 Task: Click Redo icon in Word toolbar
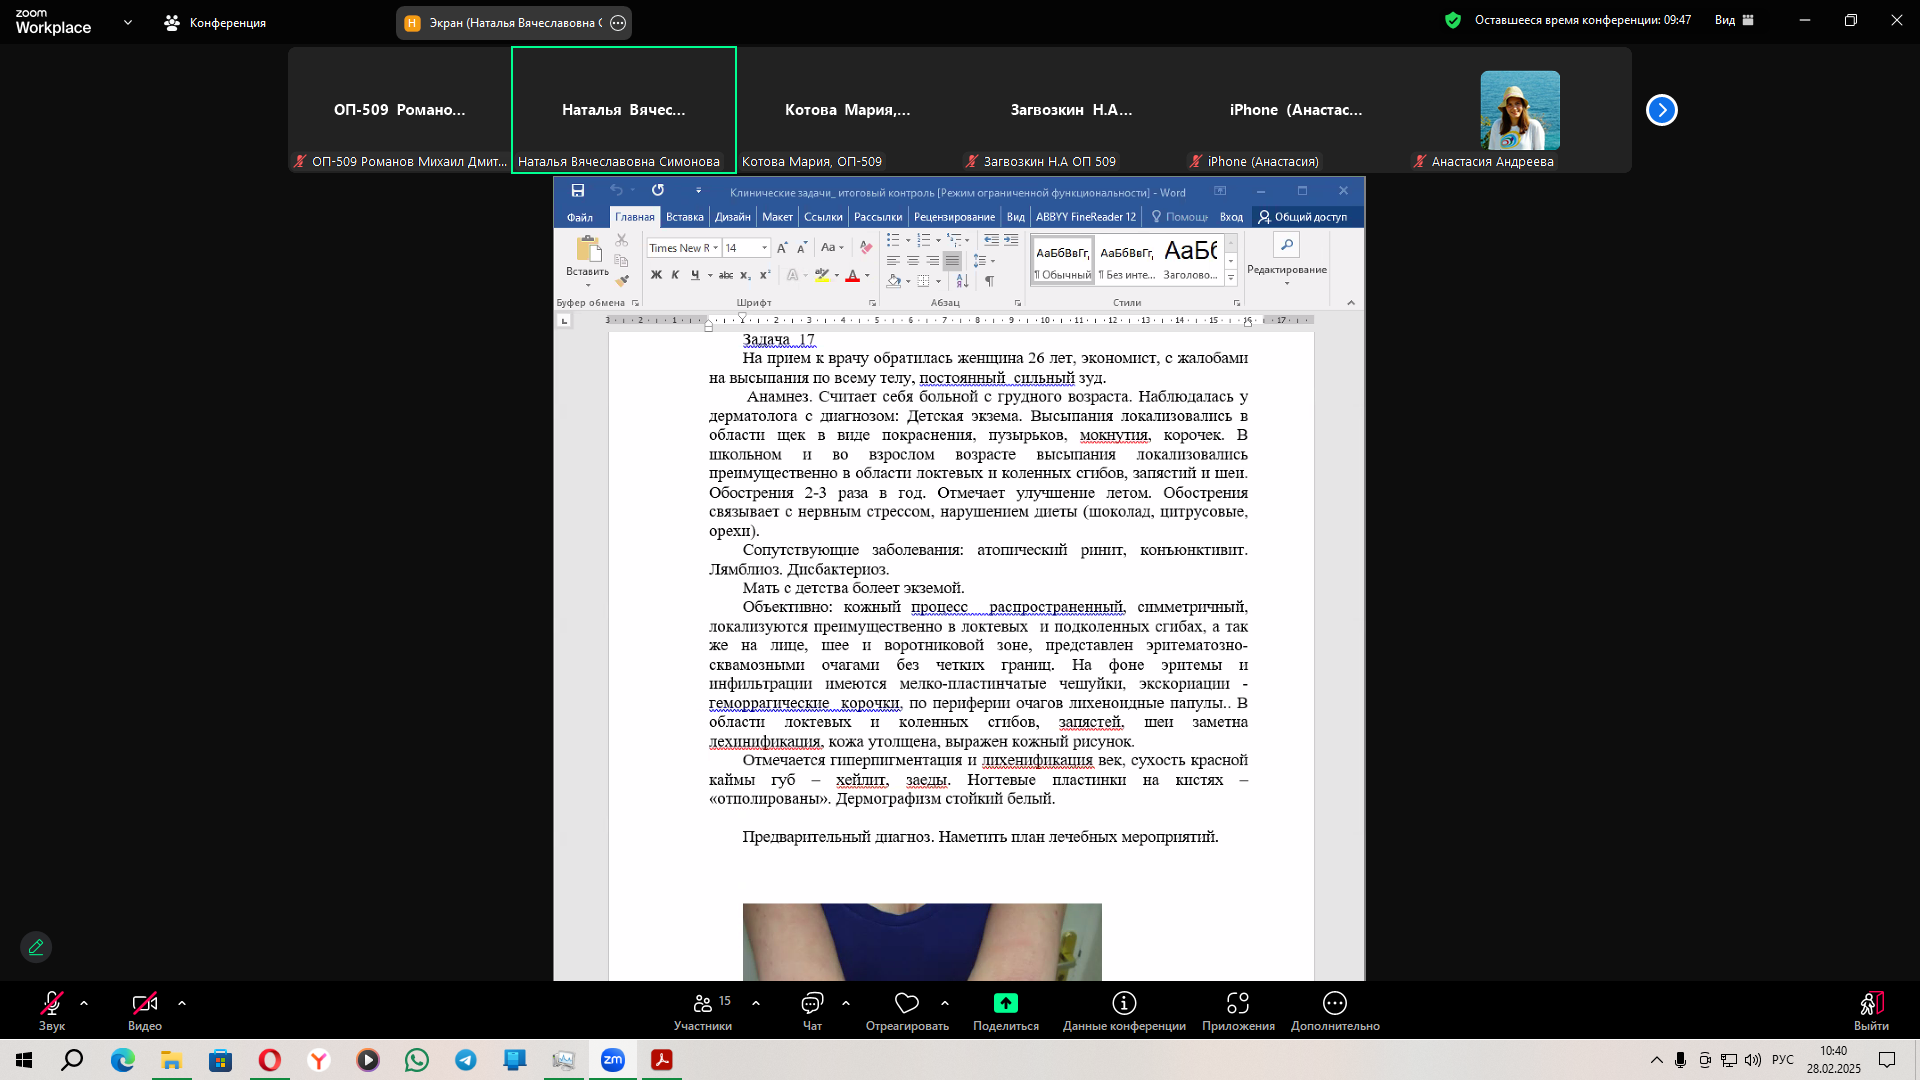657,190
